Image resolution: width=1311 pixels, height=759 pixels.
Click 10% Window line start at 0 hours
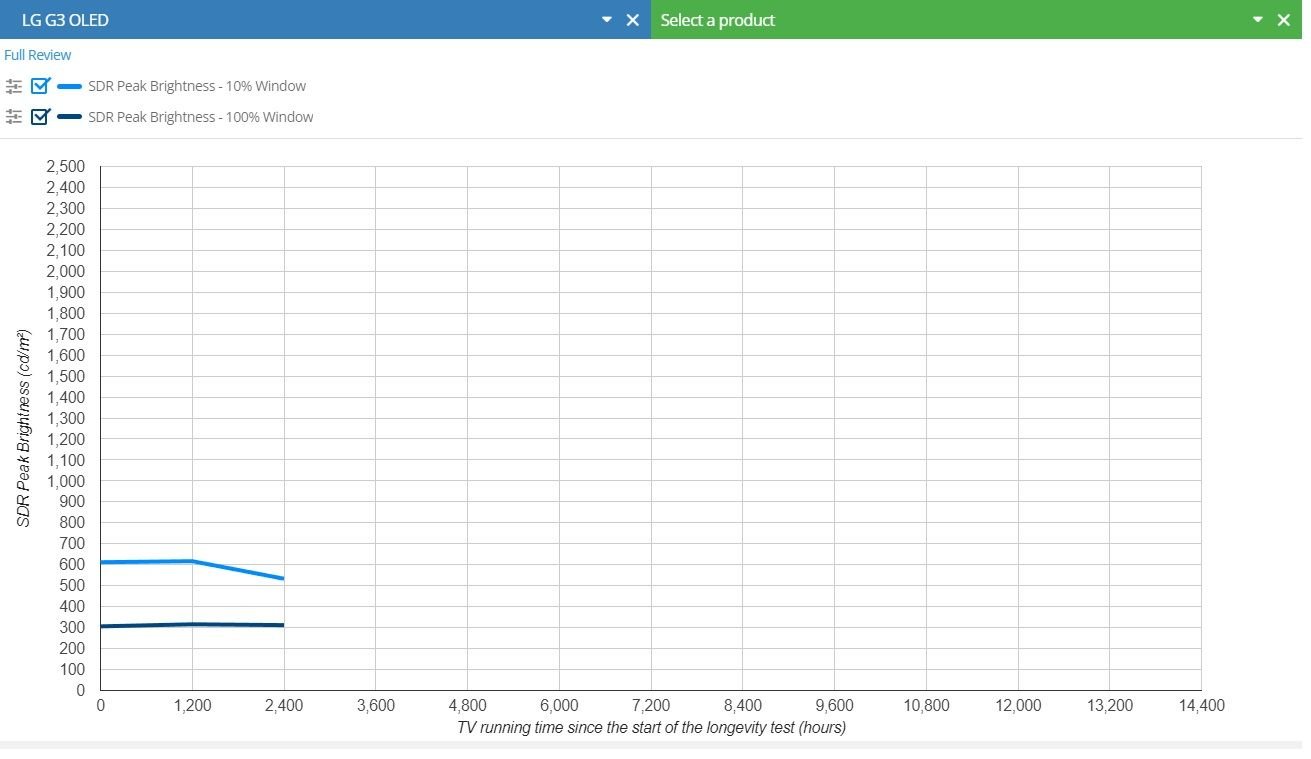102,562
